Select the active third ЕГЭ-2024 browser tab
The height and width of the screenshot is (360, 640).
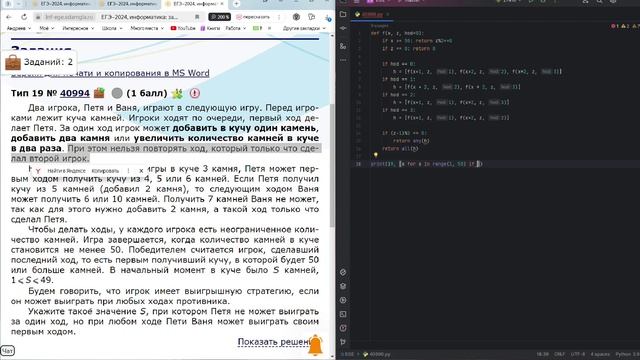point(194,4)
